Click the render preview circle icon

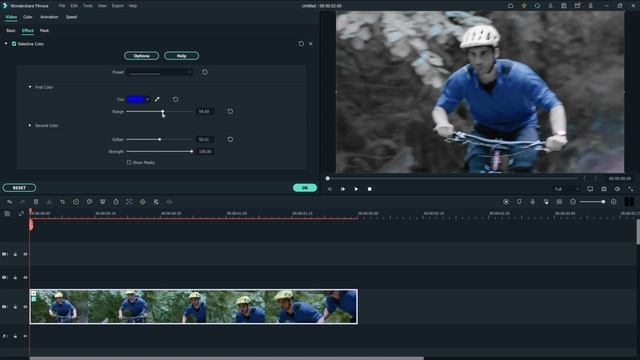(x=506, y=202)
